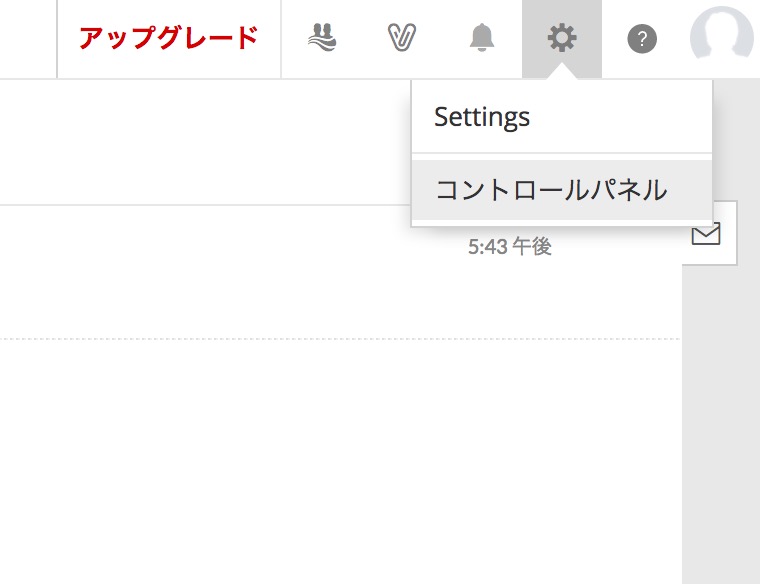This screenshot has height=584, width=760.
Task: Click the divider between Settings and コントロールパネル
Action: click(562, 157)
